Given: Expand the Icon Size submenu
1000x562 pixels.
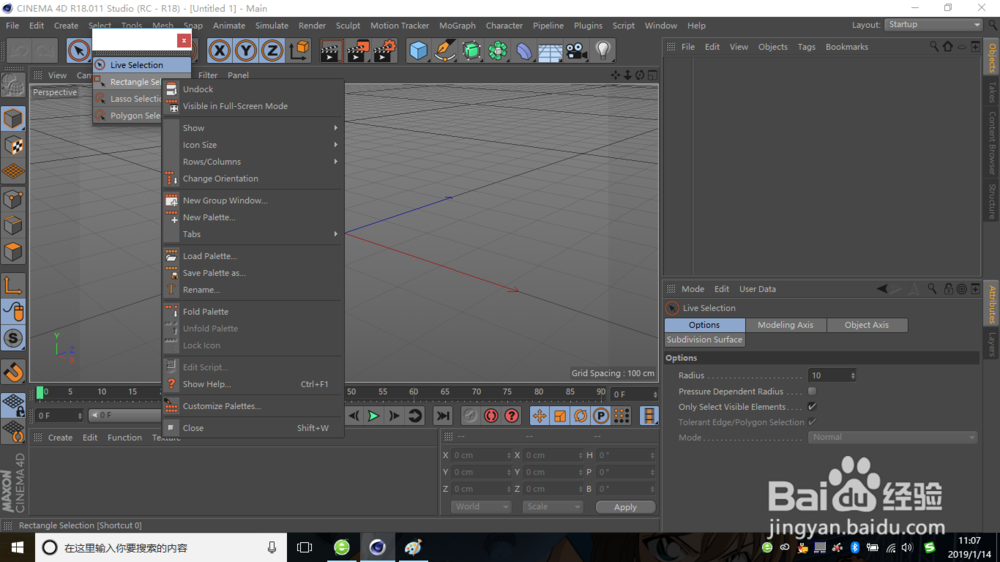Looking at the screenshot, I should [x=254, y=145].
